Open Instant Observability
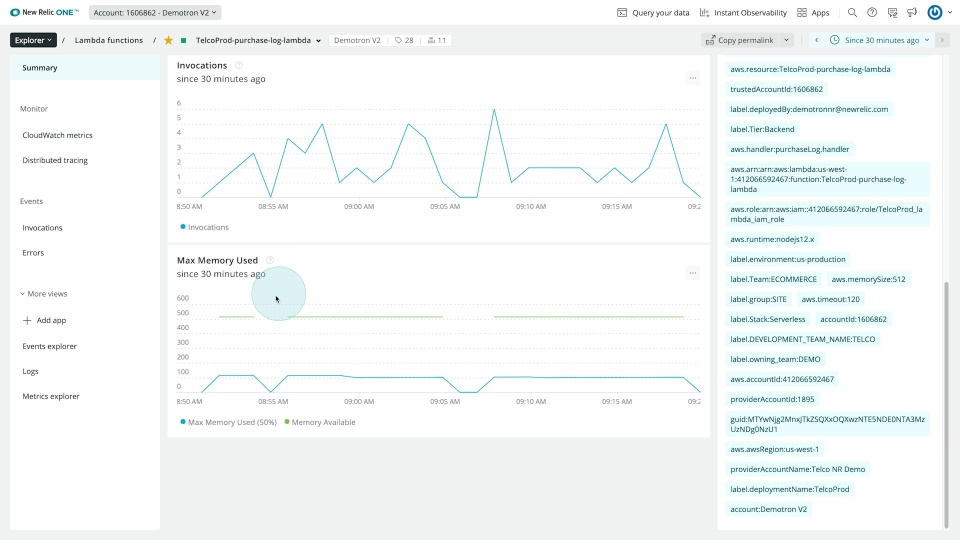960x540 pixels. pyautogui.click(x=743, y=12)
